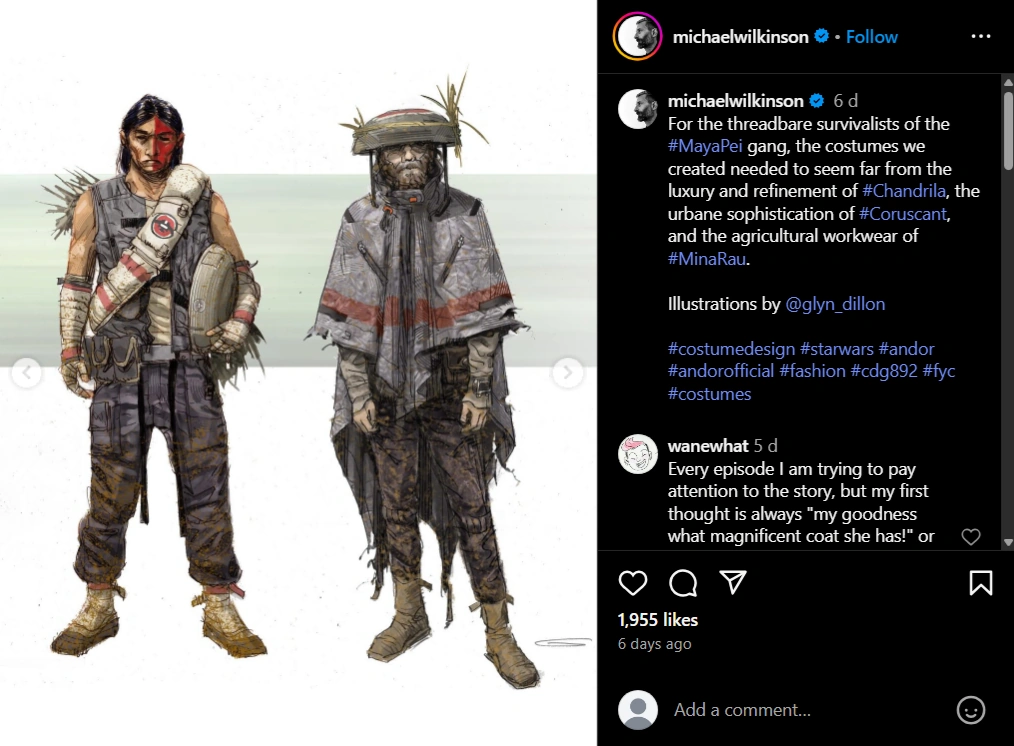
Task: Open the three-dot more options menu
Action: point(980,36)
